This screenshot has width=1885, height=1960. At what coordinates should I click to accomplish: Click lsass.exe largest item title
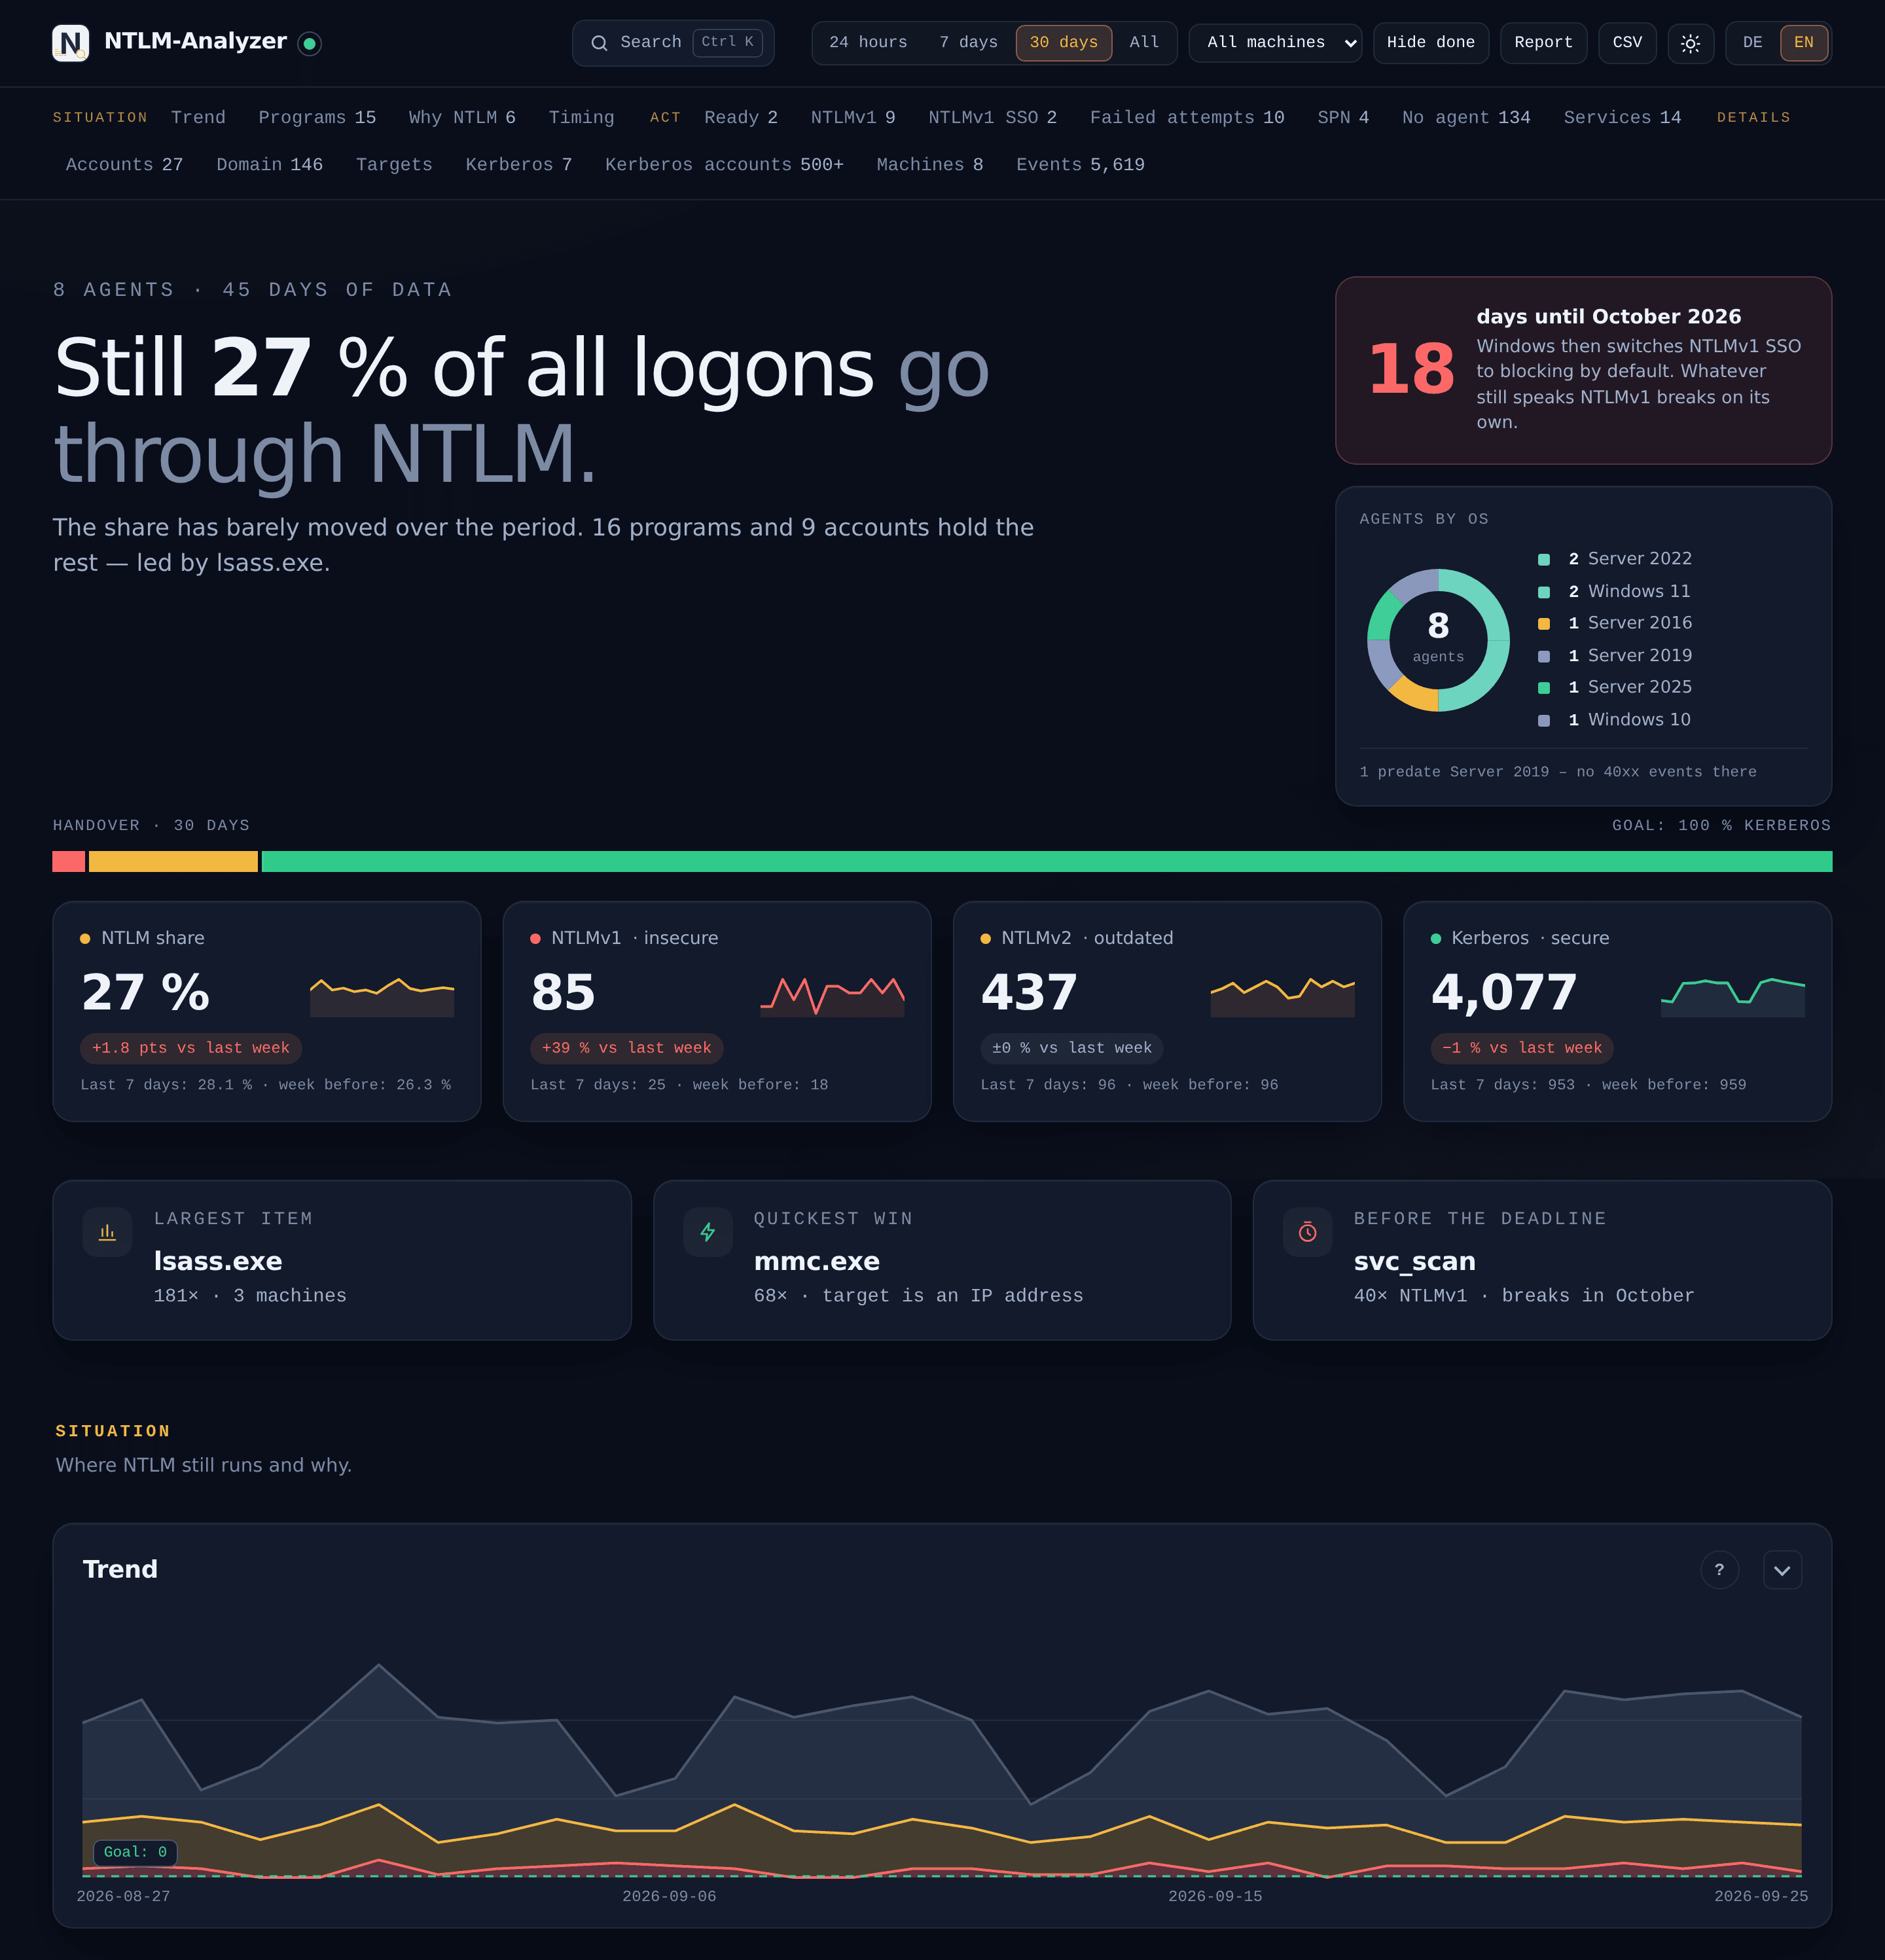pos(218,1262)
